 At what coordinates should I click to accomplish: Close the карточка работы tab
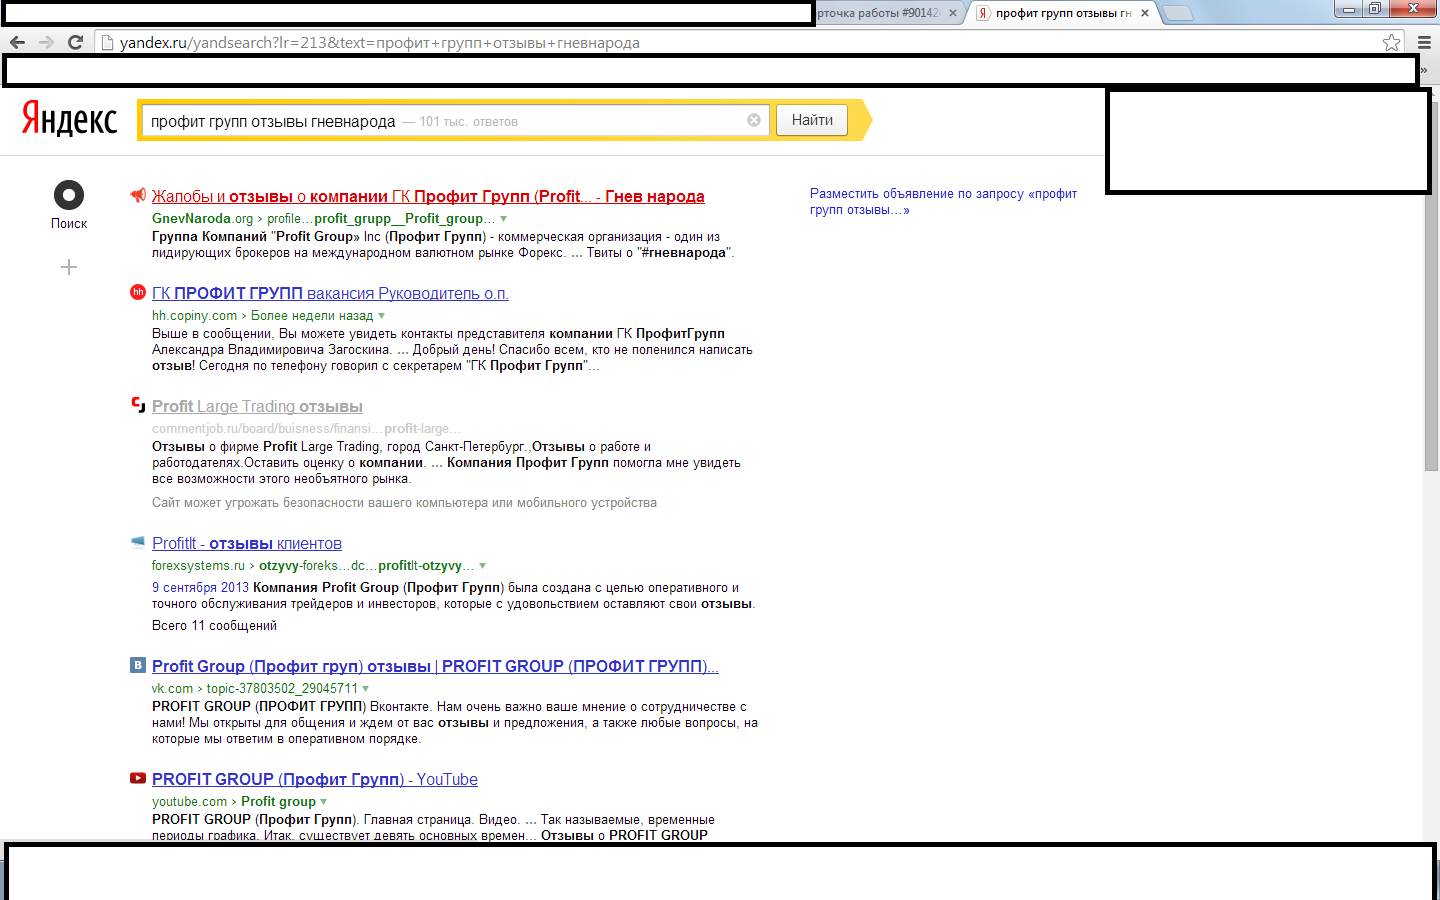click(953, 13)
